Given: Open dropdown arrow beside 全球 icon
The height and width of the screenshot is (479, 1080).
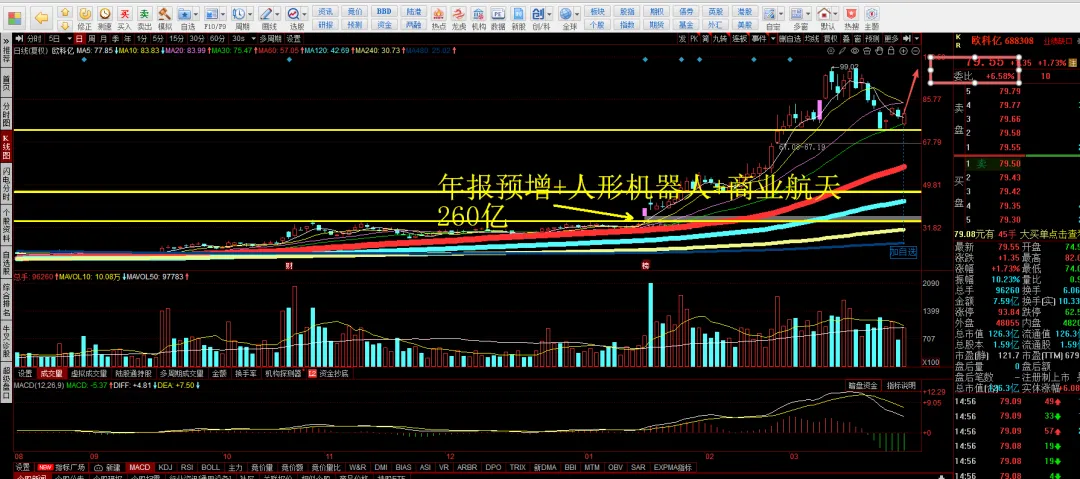Looking at the screenshot, I should pyautogui.click(x=578, y=14).
